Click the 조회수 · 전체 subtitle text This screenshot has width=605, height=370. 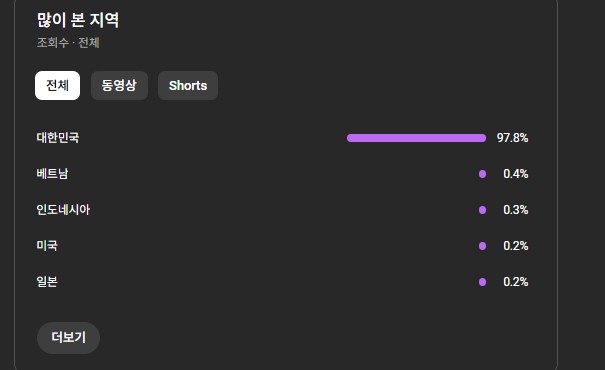coord(68,42)
